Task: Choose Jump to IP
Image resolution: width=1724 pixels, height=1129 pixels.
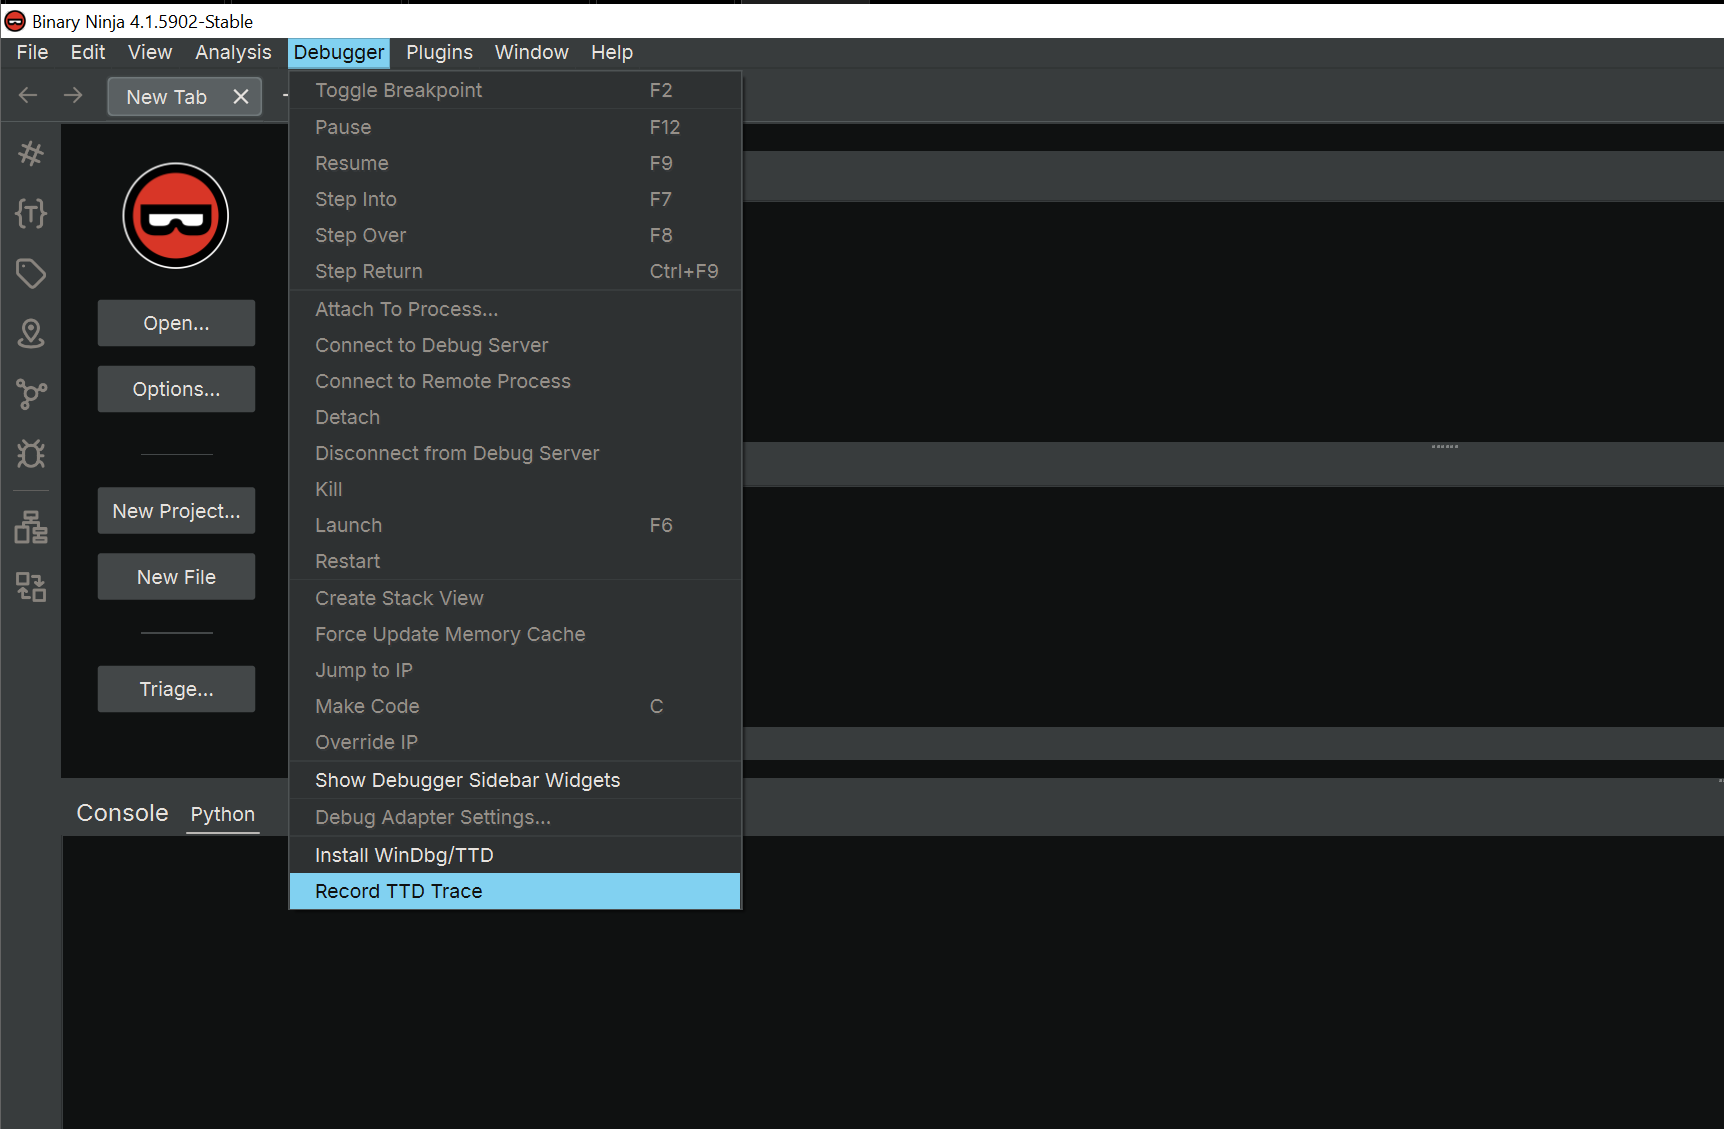Action: pyautogui.click(x=515, y=670)
